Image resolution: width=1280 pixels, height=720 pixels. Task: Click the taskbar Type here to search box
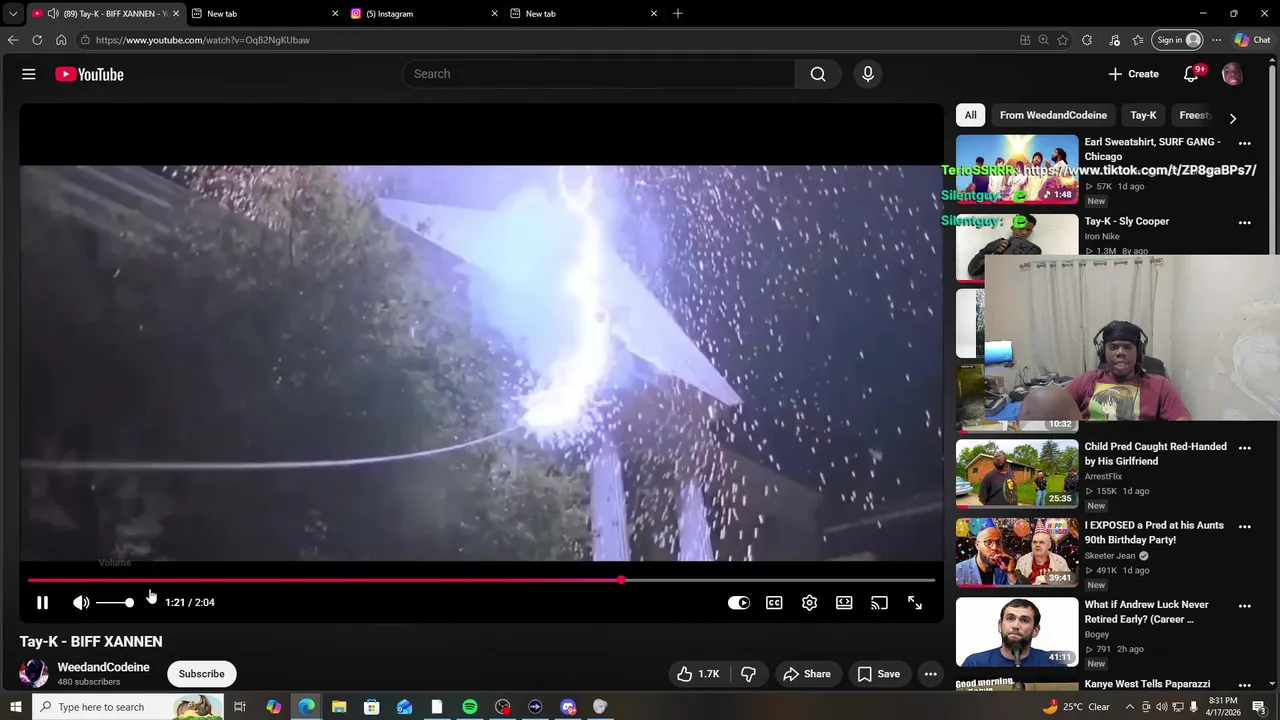tap(128, 707)
